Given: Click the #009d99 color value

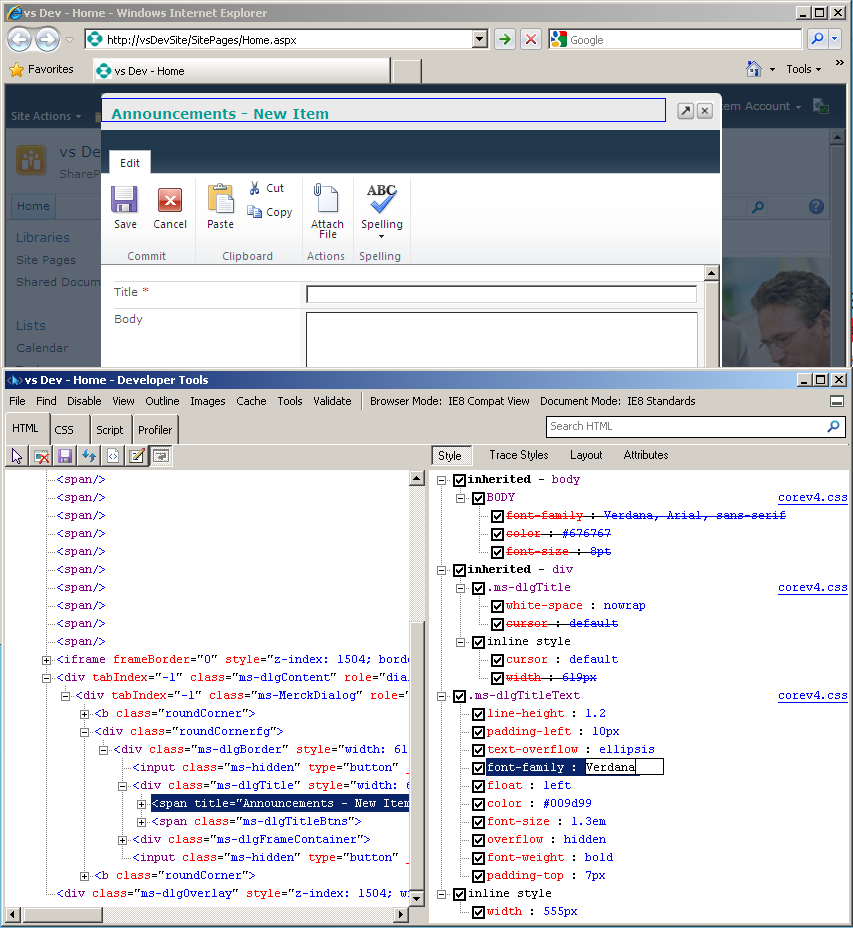Looking at the screenshot, I should coord(567,804).
